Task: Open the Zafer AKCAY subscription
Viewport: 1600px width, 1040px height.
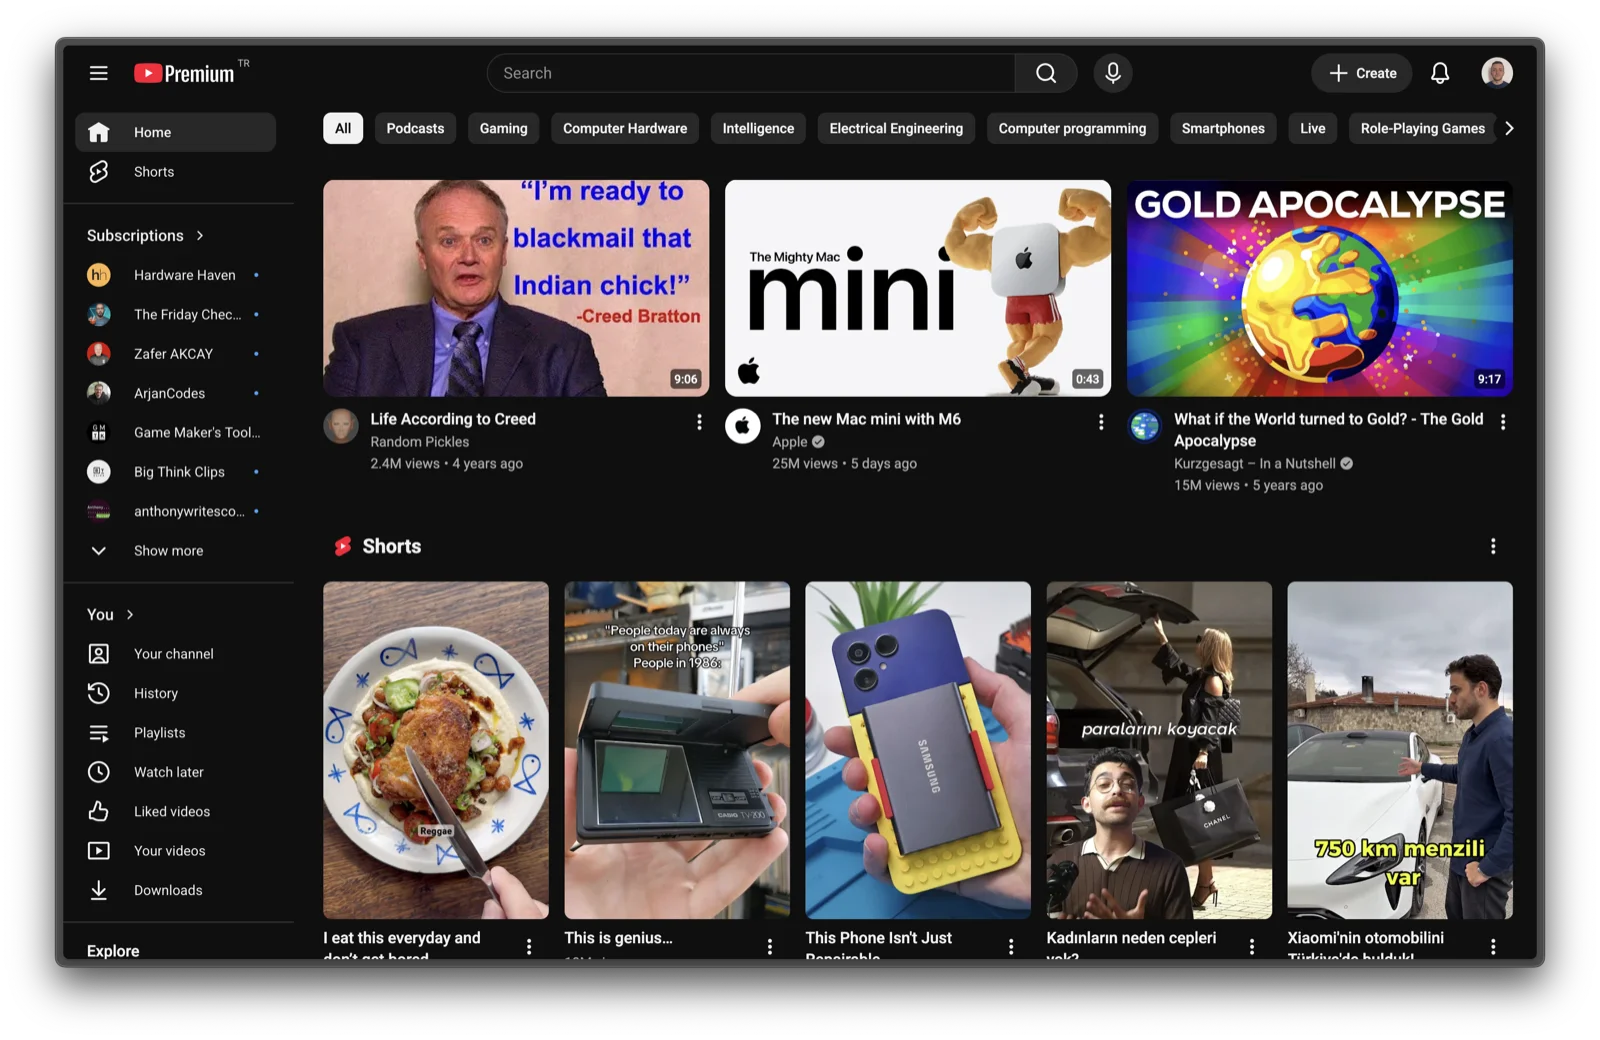Action: click(175, 354)
